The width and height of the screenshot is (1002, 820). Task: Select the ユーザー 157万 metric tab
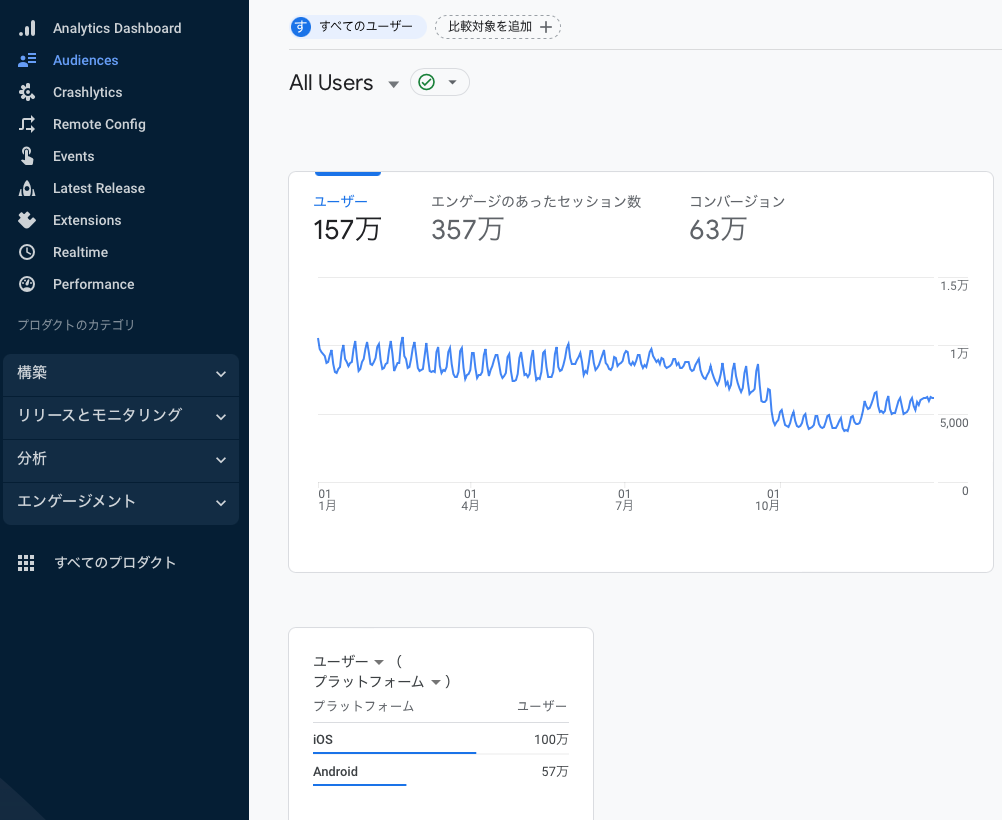(347, 219)
